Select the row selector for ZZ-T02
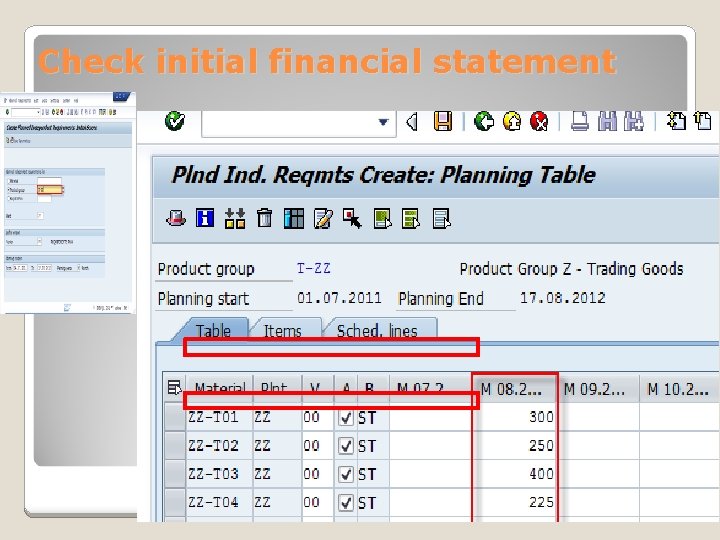This screenshot has height=540, width=720. pos(174,445)
